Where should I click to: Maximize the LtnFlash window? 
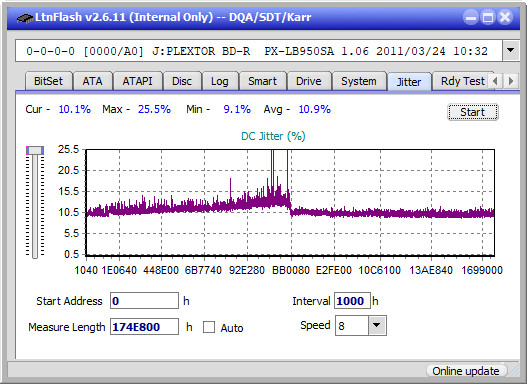tap(488, 17)
